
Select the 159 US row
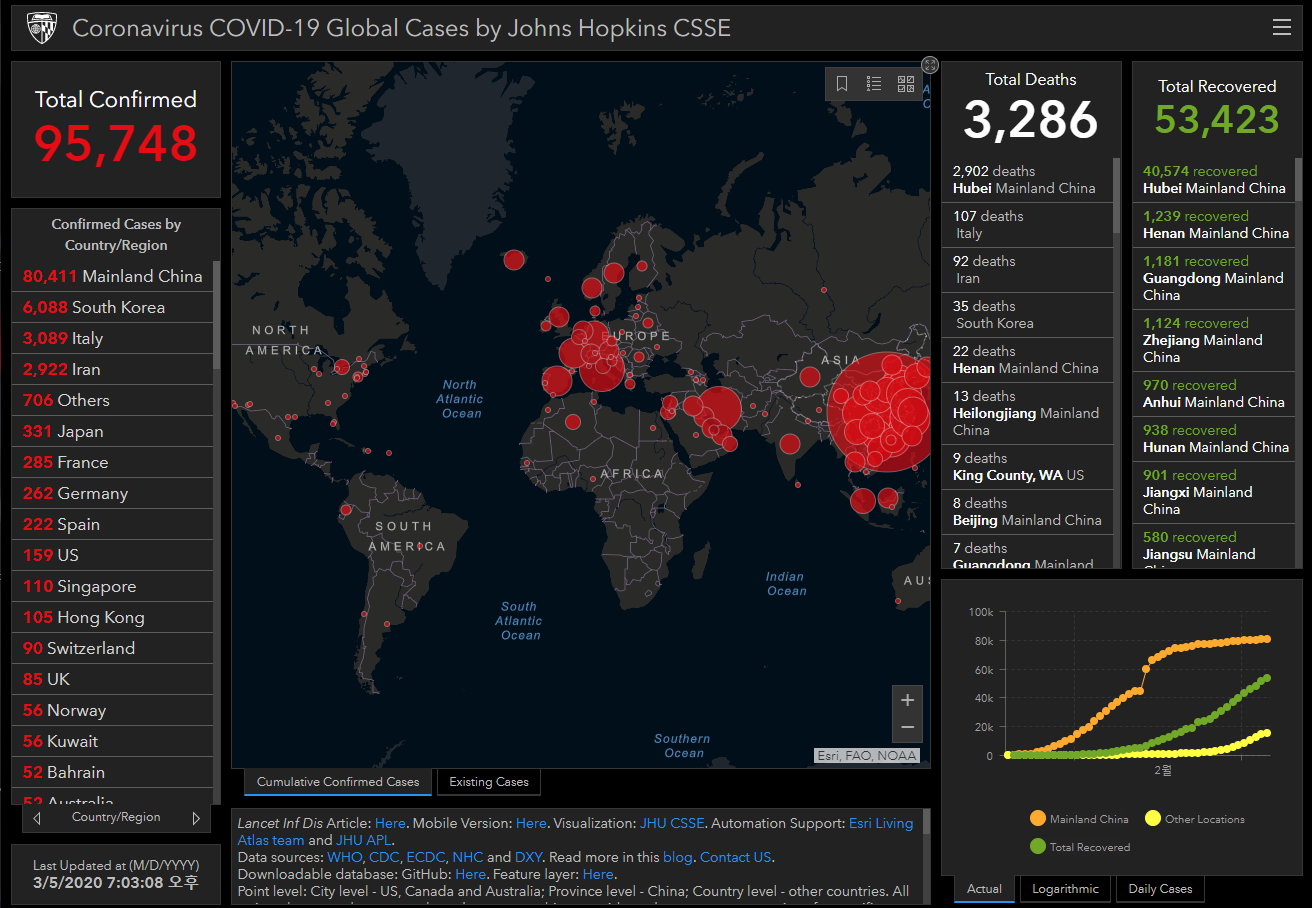113,555
